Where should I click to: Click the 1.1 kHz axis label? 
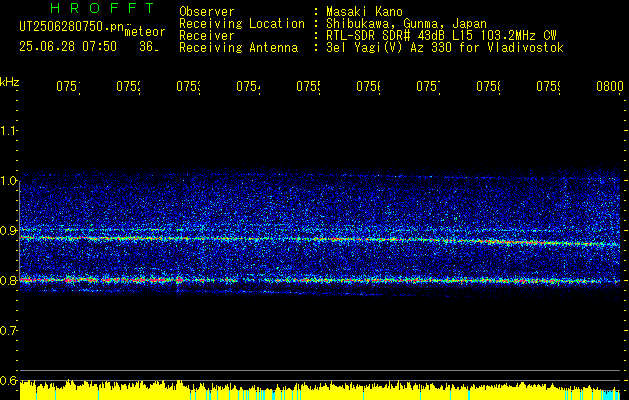(8, 131)
